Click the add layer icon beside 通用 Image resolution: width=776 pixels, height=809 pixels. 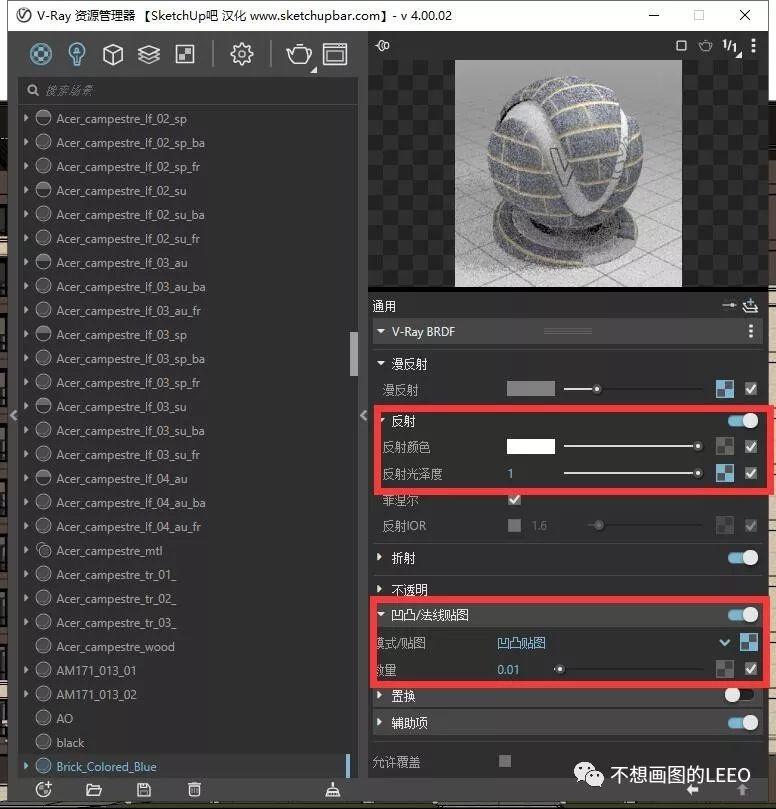click(750, 306)
